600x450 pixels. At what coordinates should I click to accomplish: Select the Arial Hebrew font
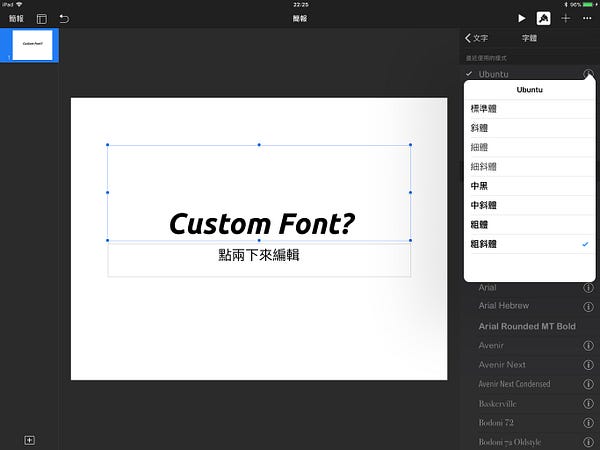(504, 306)
